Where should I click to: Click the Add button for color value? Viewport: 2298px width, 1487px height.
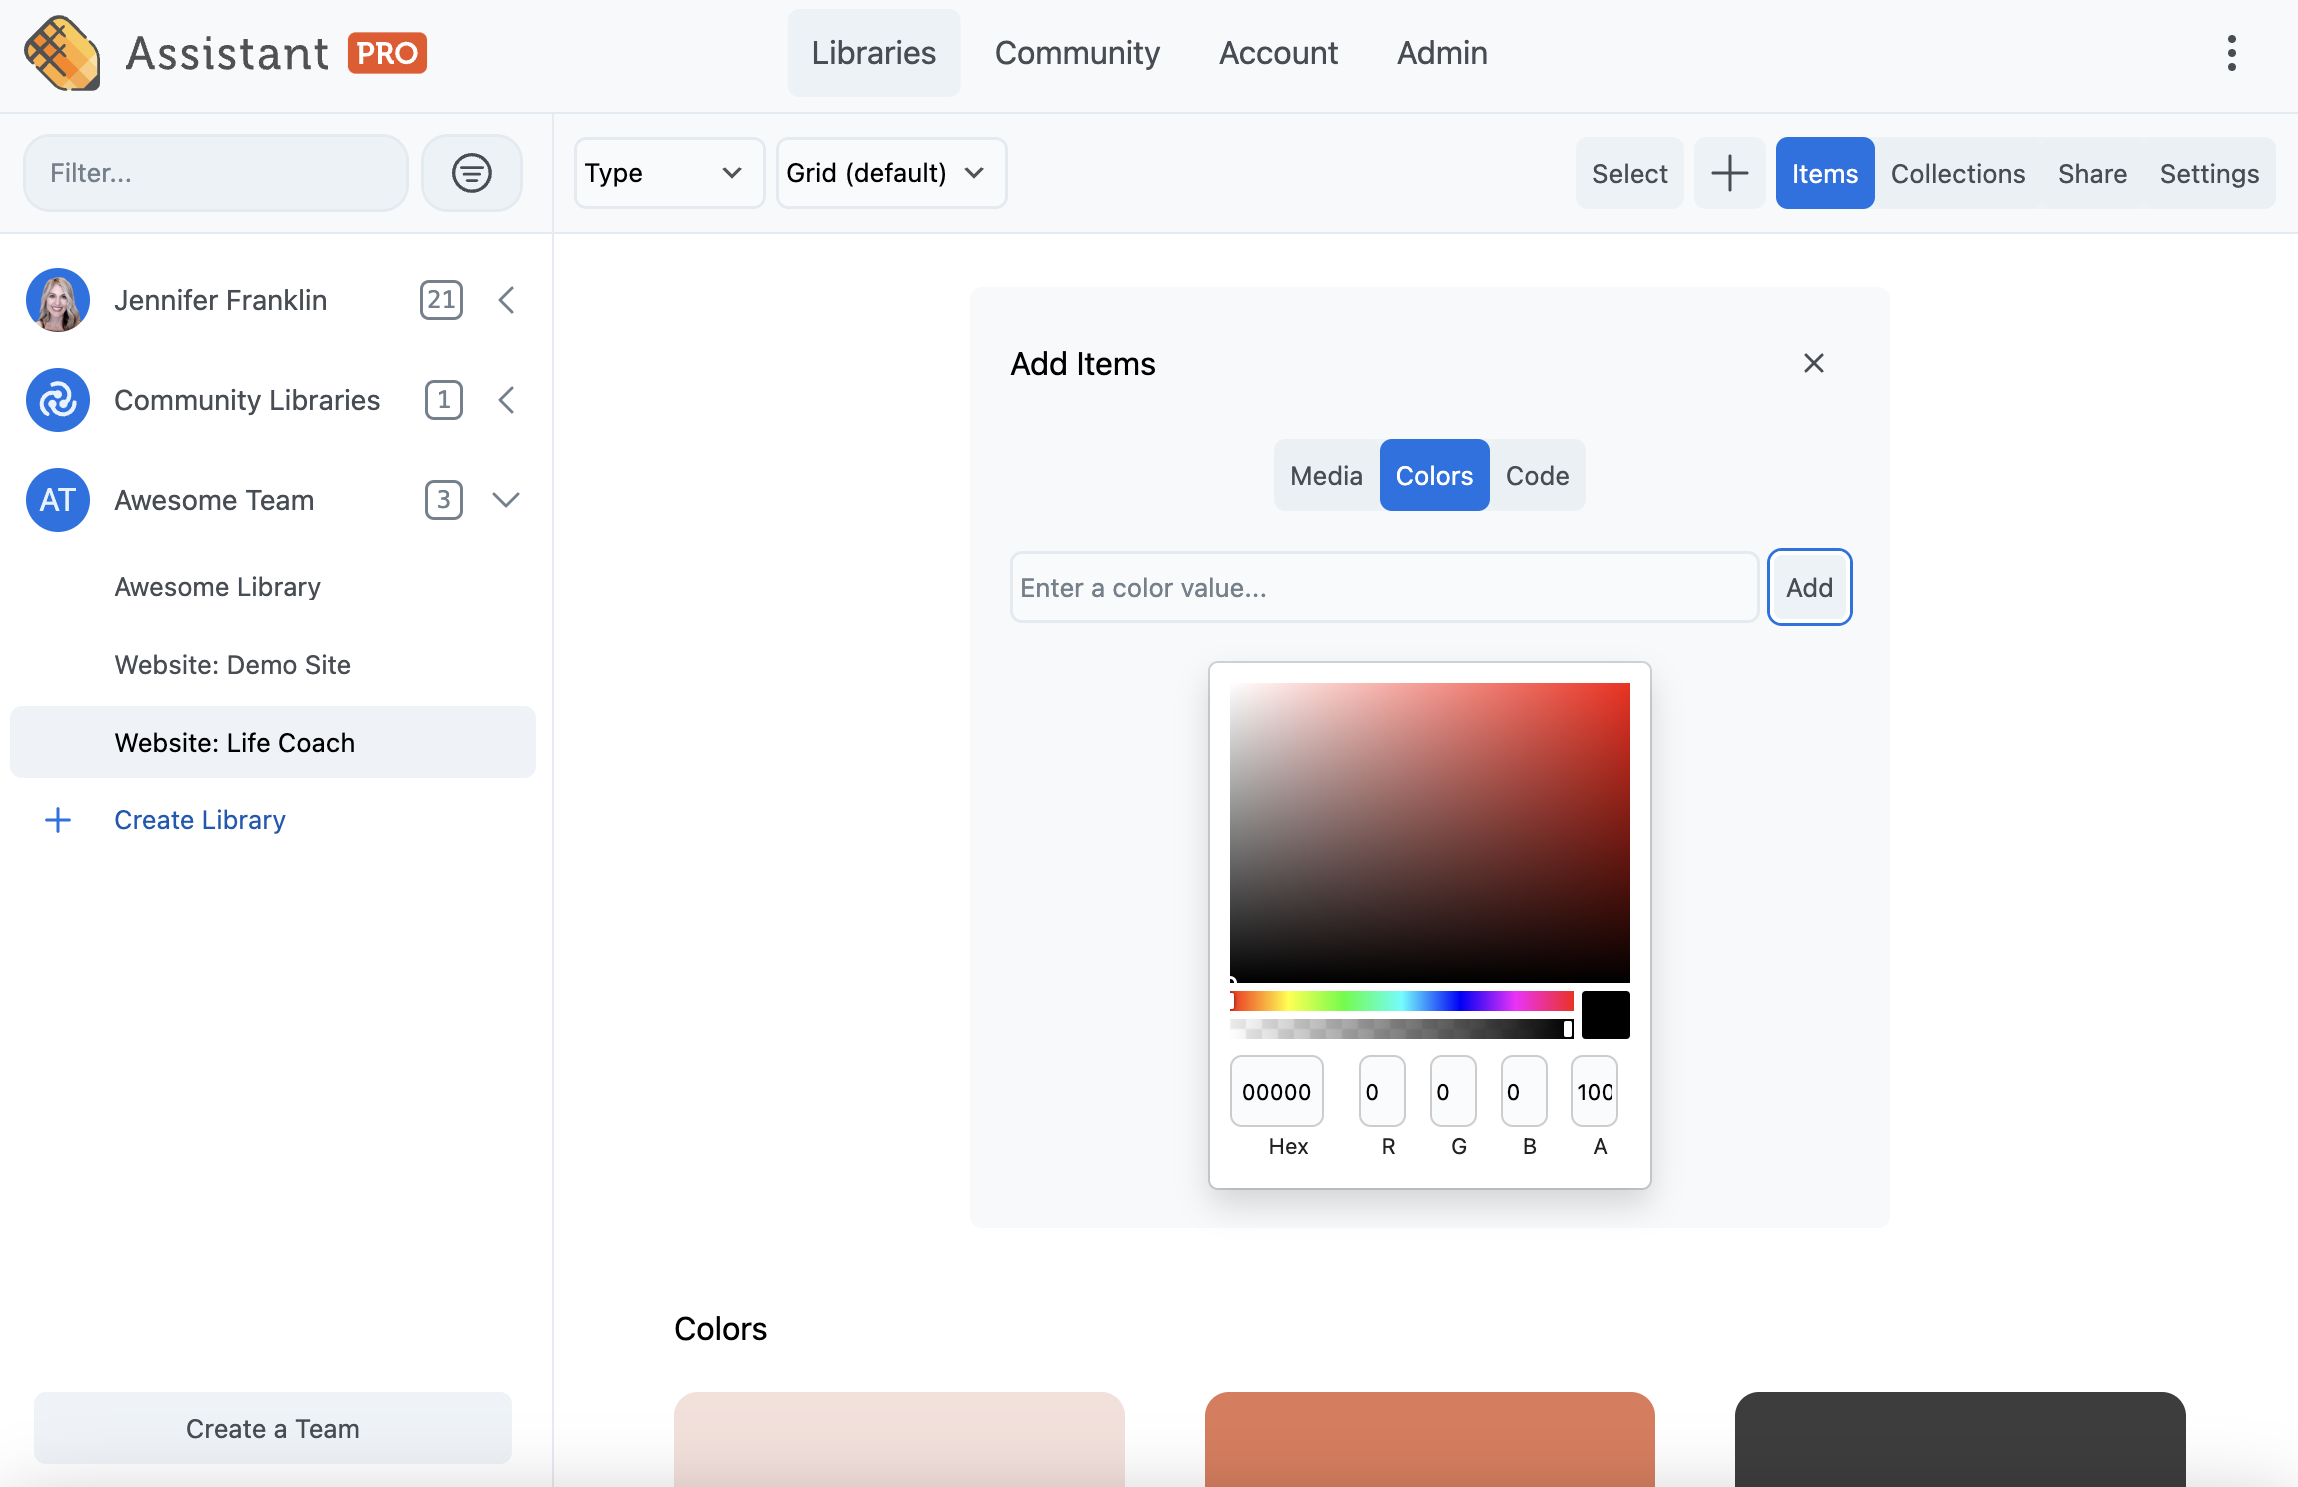pyautogui.click(x=1809, y=586)
